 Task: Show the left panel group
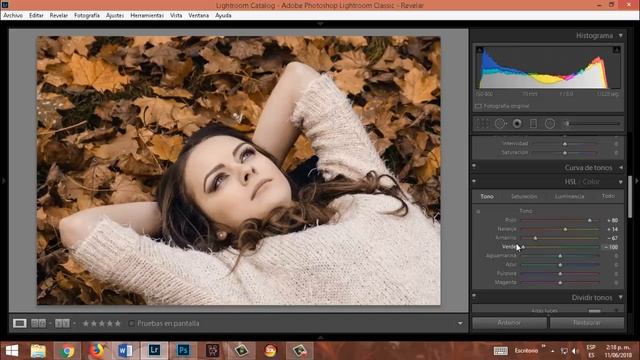(x=3, y=180)
